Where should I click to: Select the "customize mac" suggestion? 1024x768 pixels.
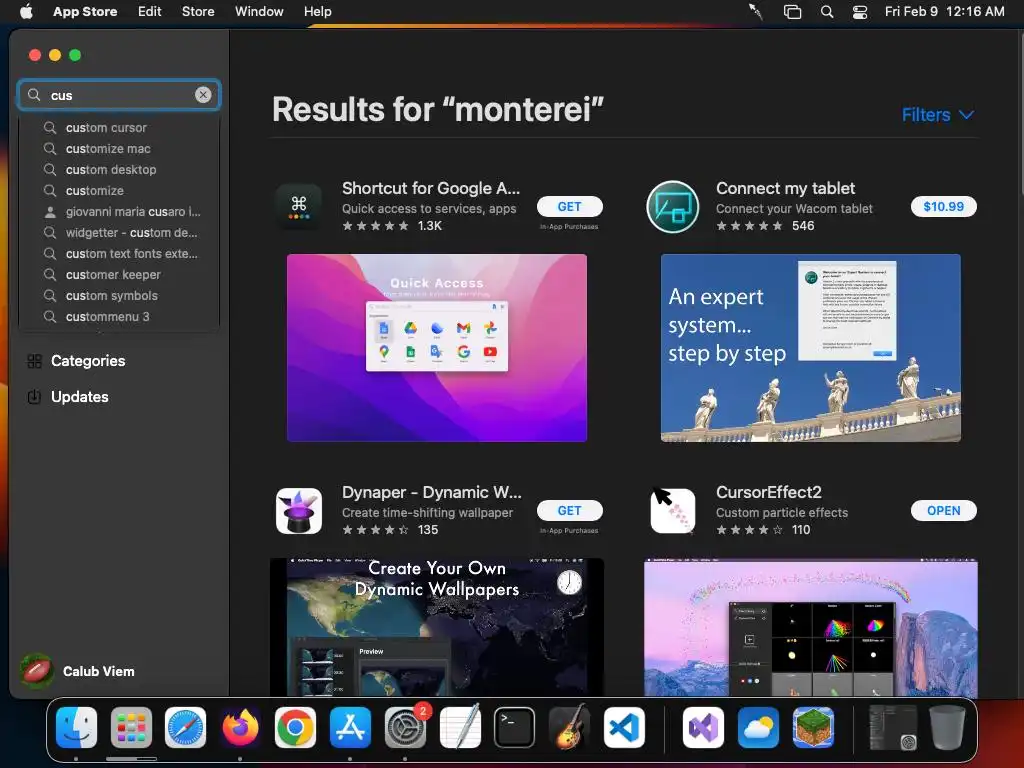[x=119, y=149]
